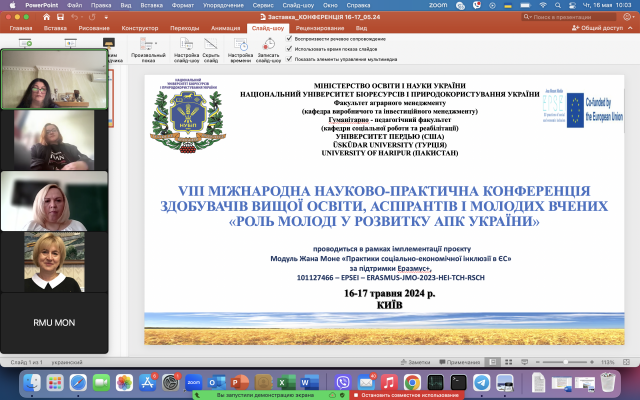Image resolution: width=640 pixels, height=400 pixels.
Task: Click the zoom out minus button
Action: [x=538, y=362]
